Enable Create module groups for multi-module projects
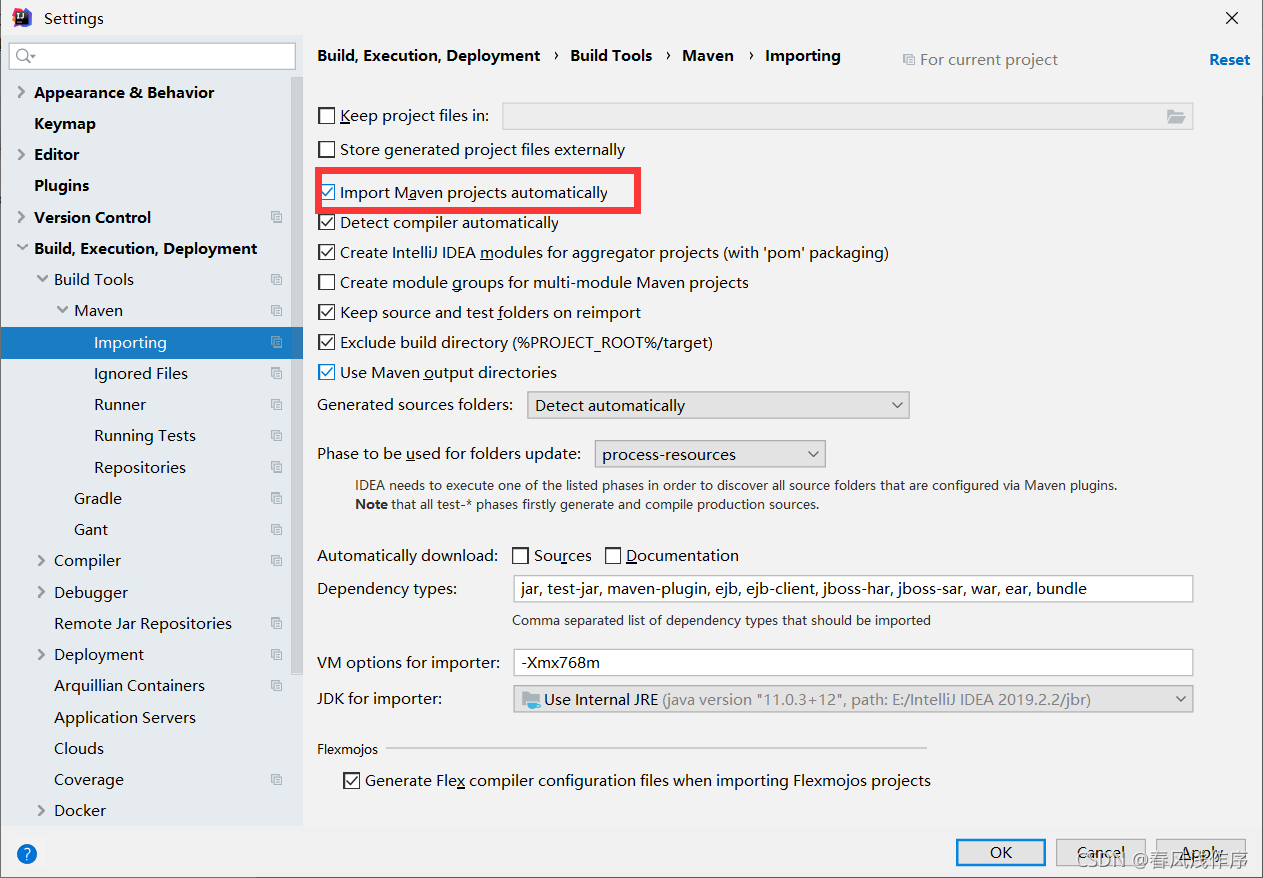 tap(326, 282)
